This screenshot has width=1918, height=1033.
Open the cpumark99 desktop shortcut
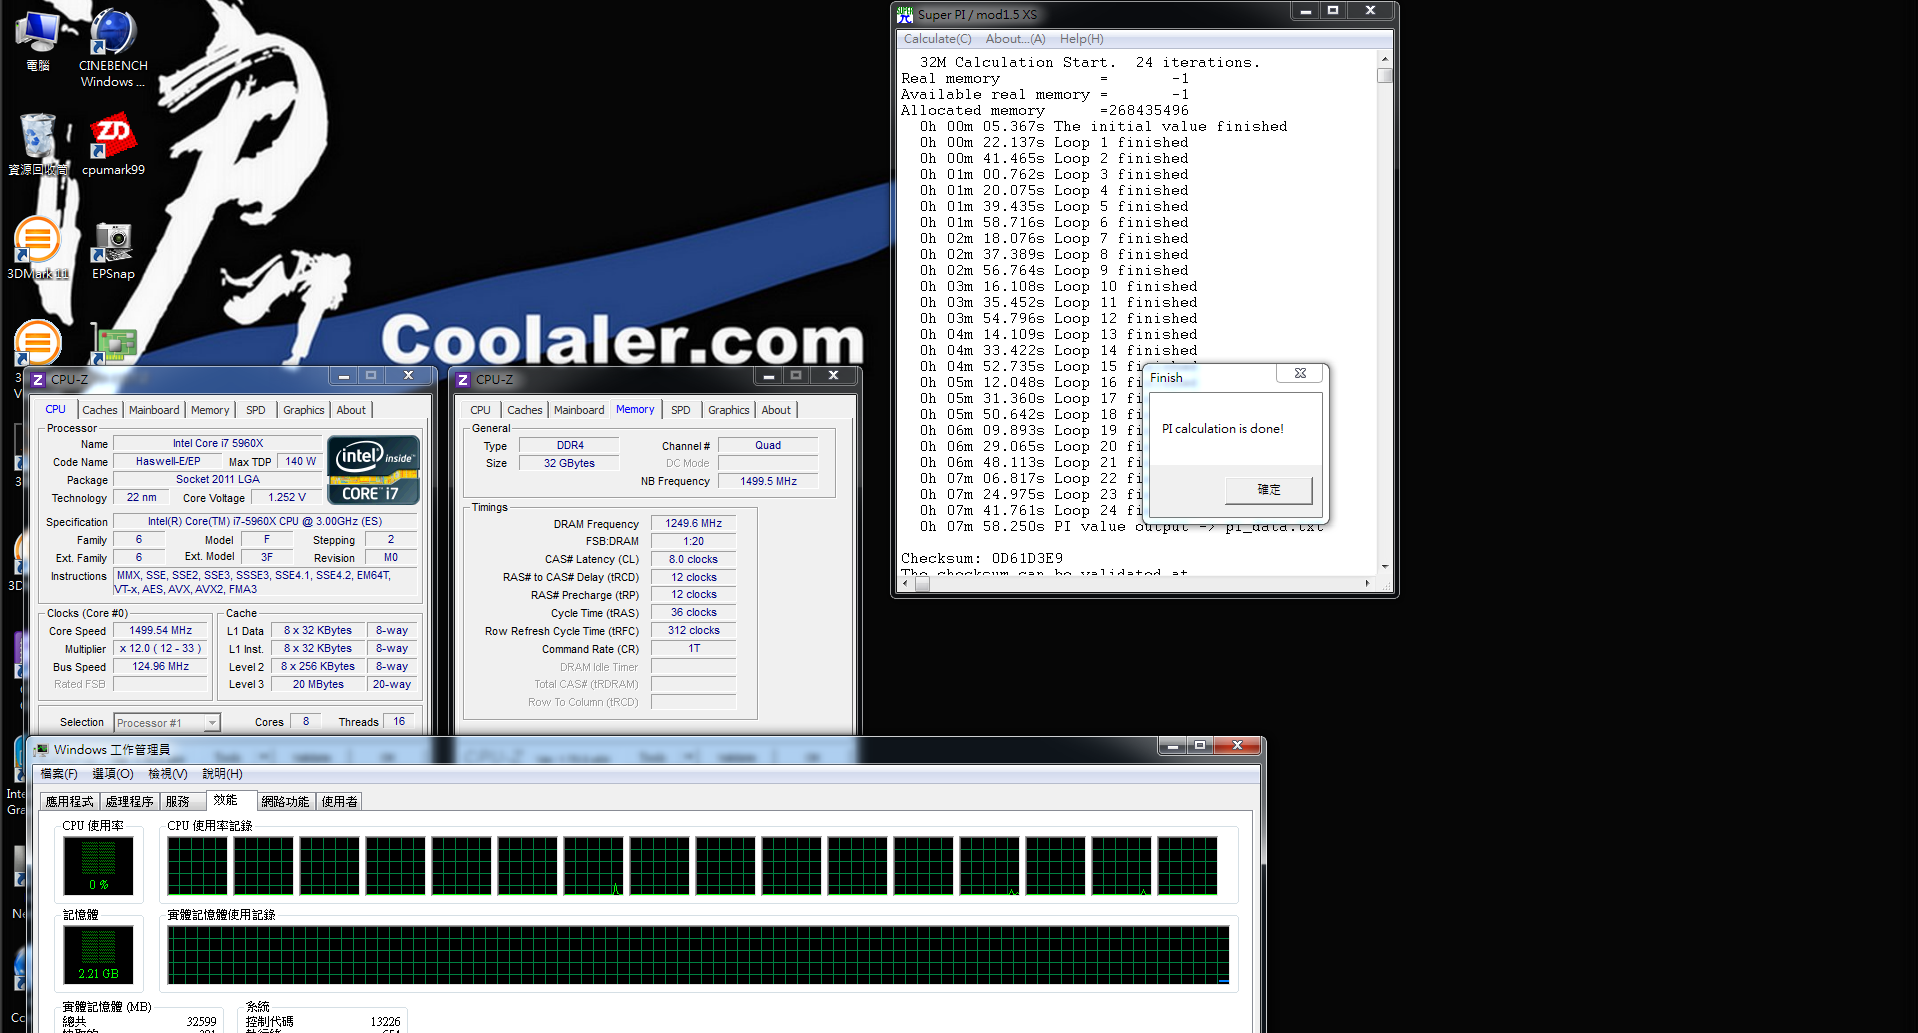[113, 145]
